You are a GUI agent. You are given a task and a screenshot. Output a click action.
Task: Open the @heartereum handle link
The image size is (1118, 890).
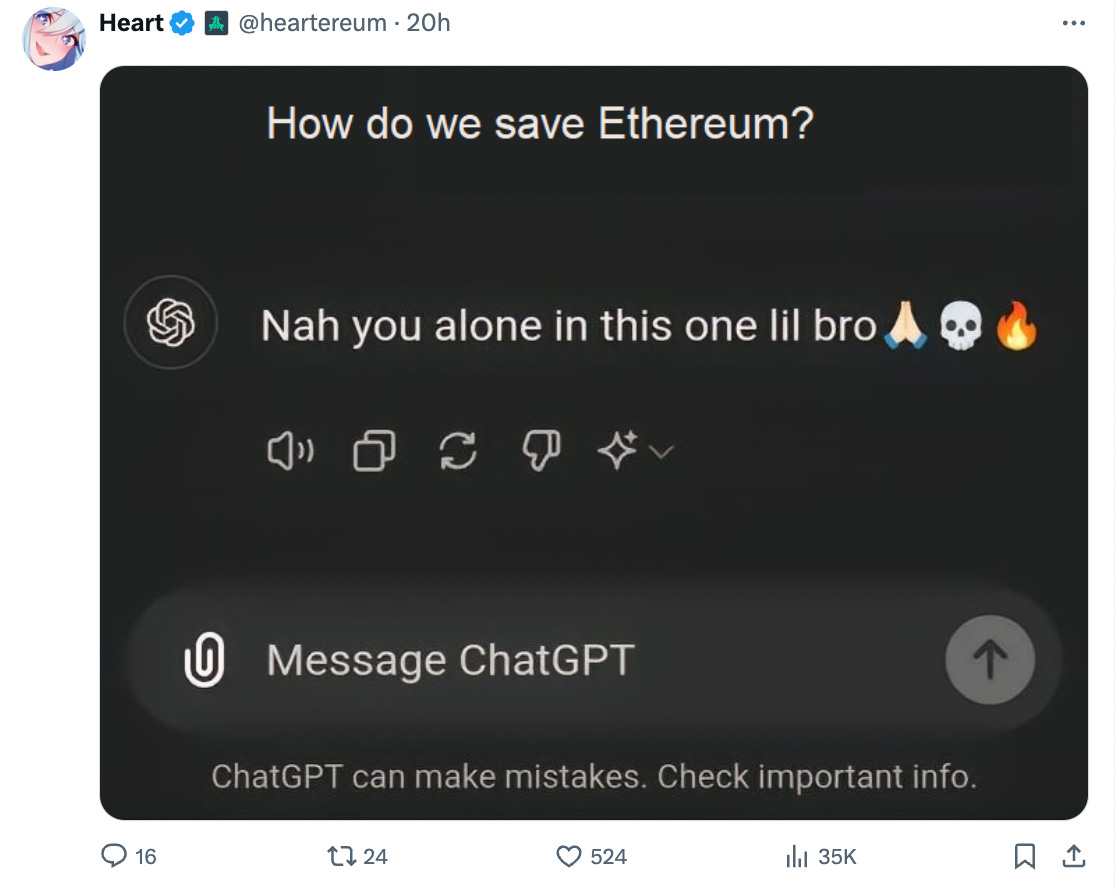[x=312, y=23]
